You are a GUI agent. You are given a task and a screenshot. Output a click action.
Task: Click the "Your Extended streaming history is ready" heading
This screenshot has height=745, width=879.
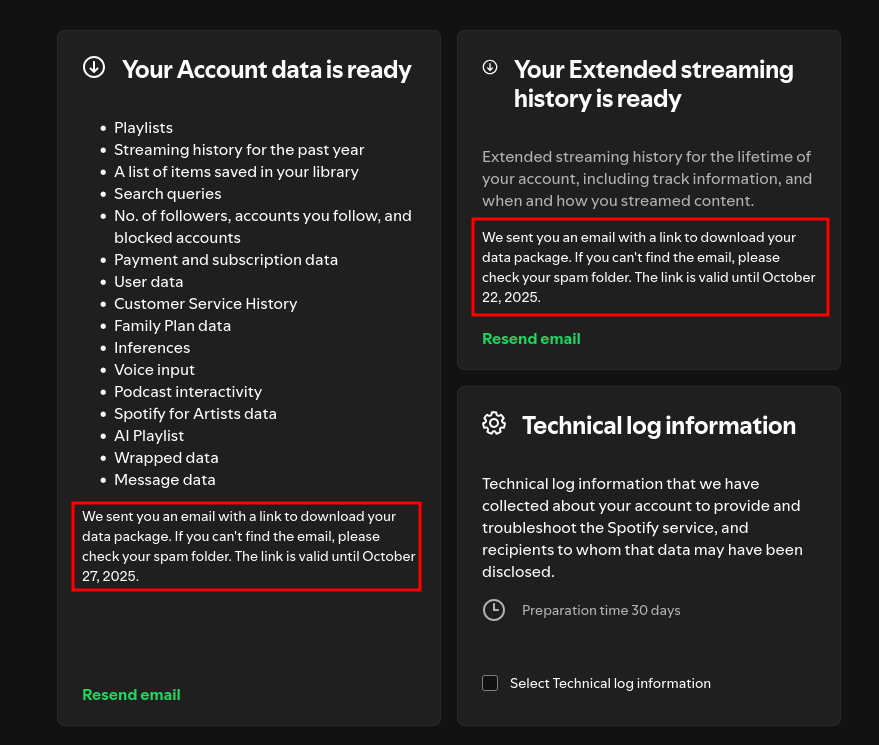(653, 84)
